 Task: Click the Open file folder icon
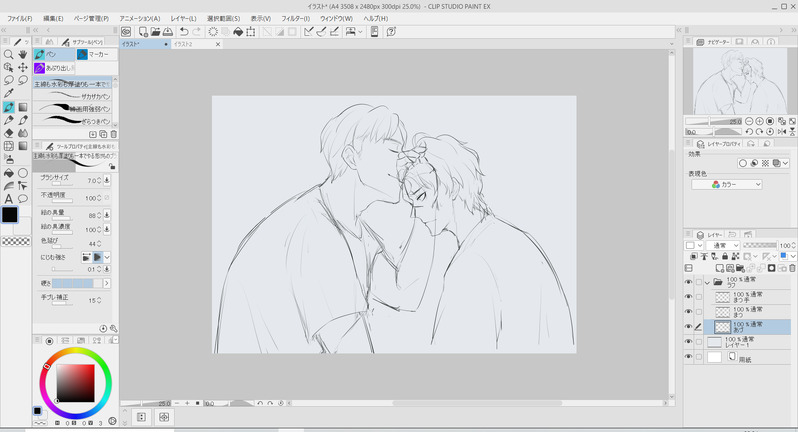155,32
